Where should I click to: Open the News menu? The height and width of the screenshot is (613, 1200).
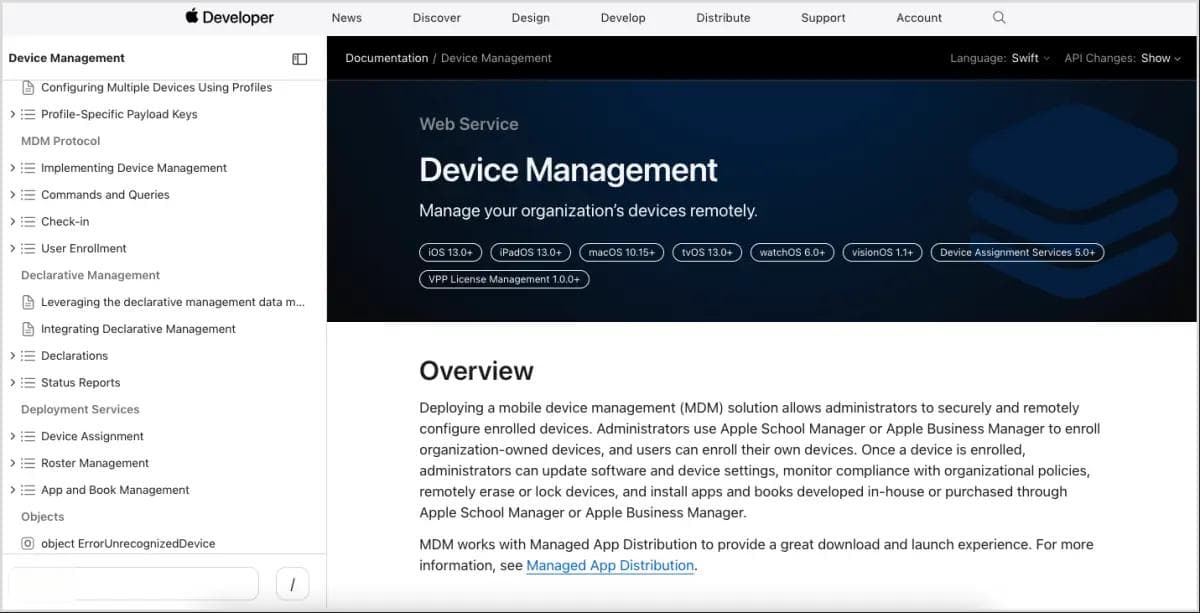(x=347, y=18)
